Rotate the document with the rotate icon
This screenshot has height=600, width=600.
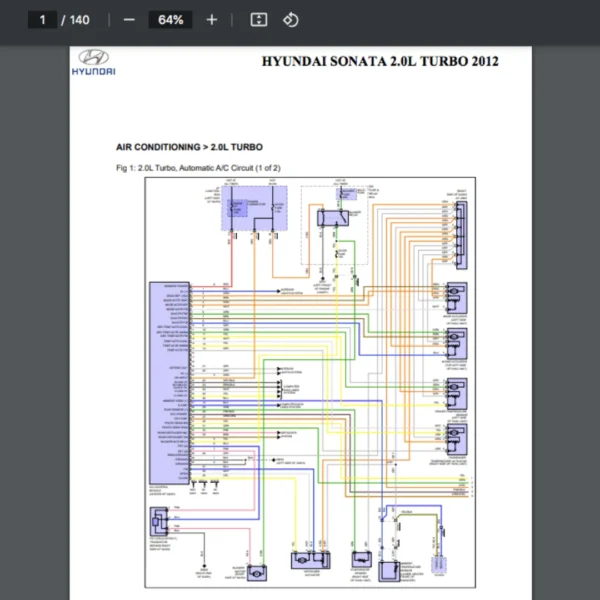pos(290,20)
